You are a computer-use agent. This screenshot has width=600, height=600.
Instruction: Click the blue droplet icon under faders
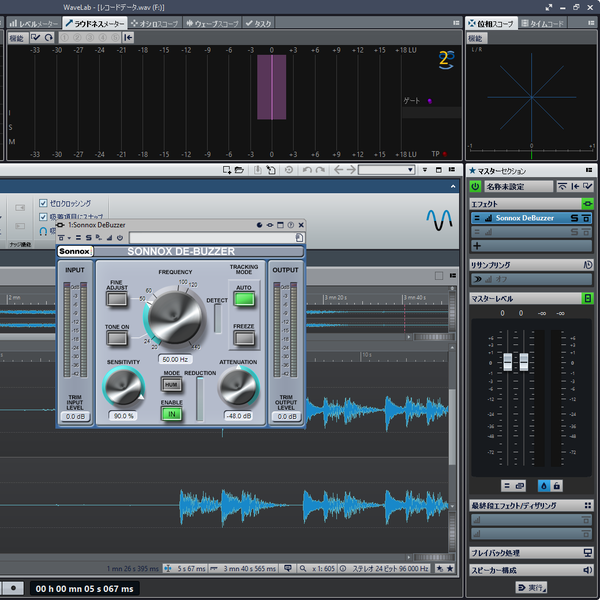click(544, 486)
